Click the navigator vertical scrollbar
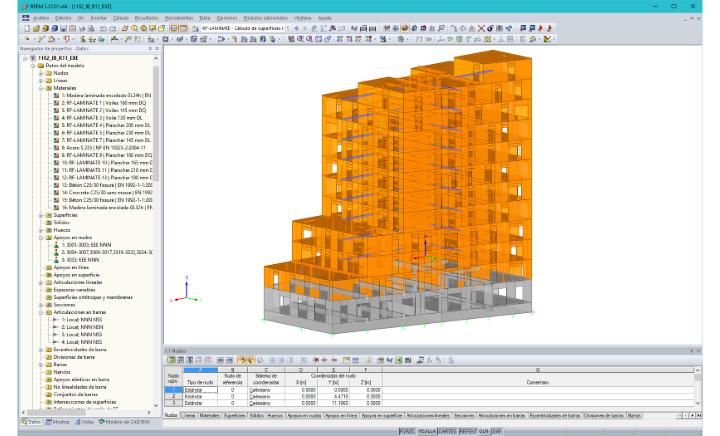The width and height of the screenshot is (720, 436). (x=156, y=124)
